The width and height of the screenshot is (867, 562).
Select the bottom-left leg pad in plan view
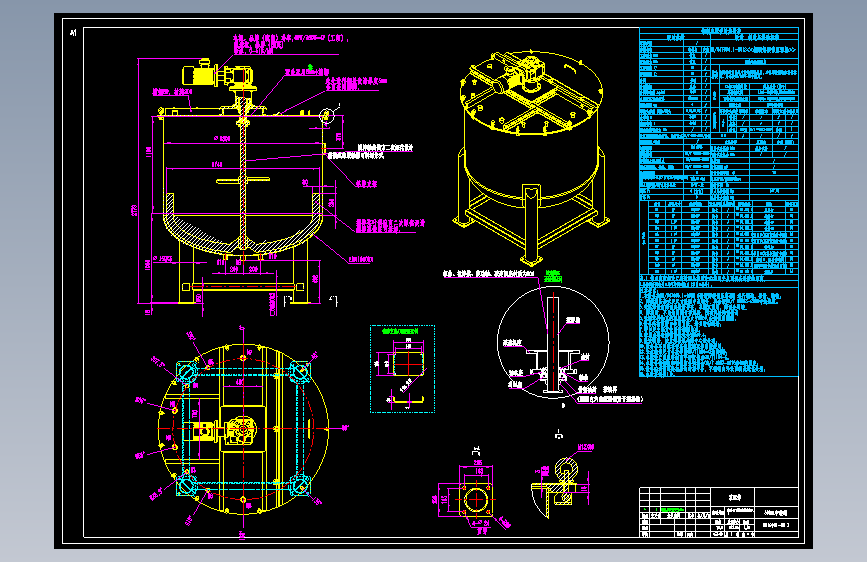pos(186,486)
